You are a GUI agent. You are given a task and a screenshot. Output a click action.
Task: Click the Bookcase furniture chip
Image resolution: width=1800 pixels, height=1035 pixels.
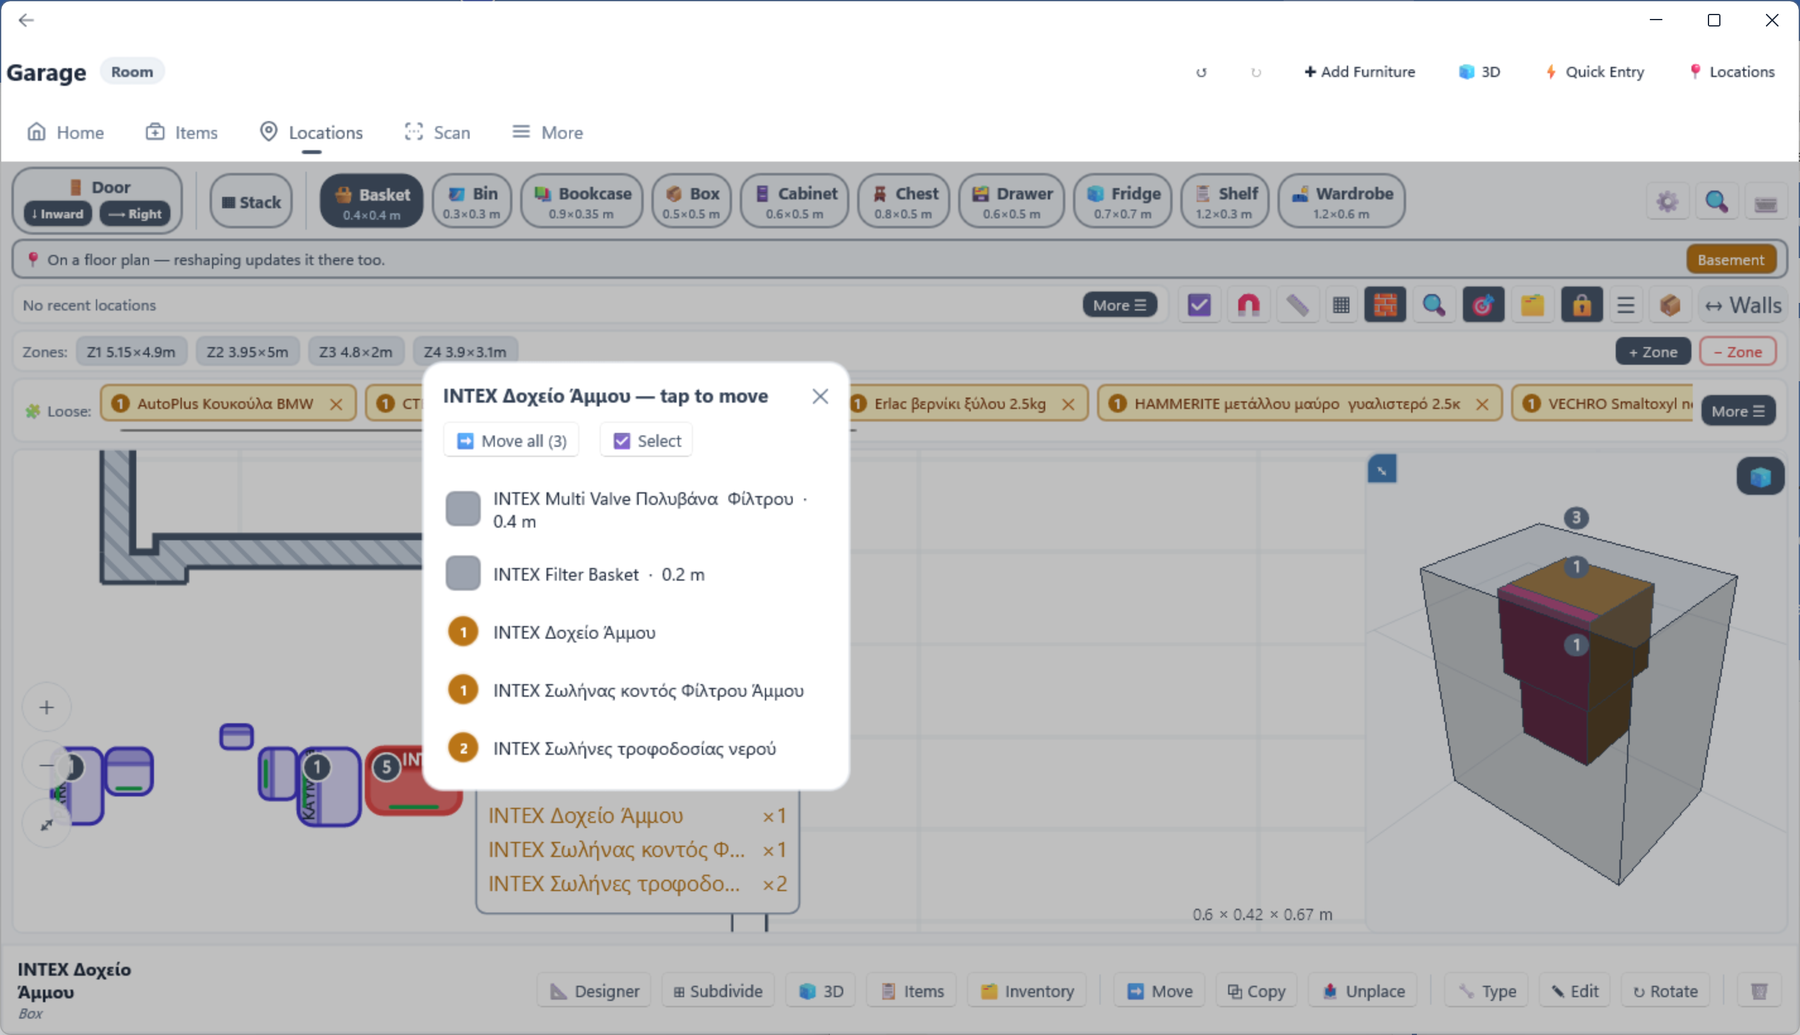point(582,201)
